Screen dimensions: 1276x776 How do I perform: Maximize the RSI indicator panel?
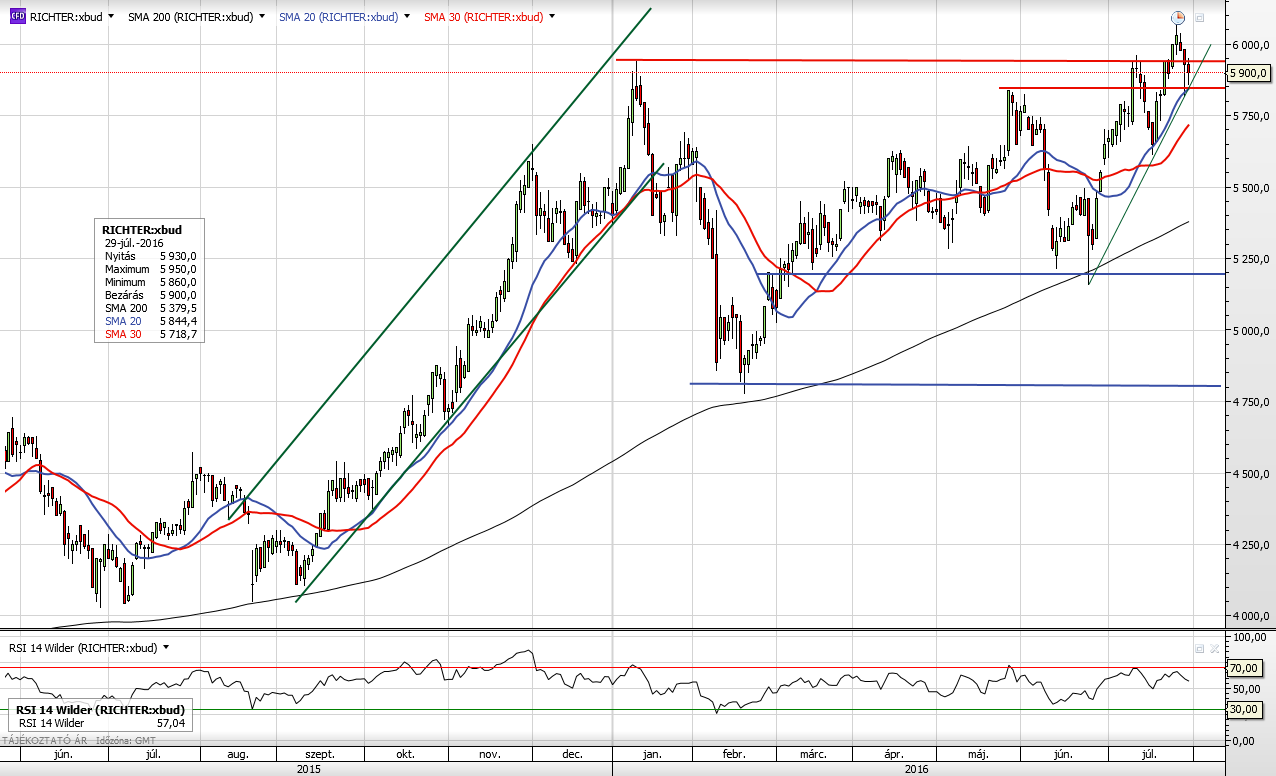point(1200,648)
